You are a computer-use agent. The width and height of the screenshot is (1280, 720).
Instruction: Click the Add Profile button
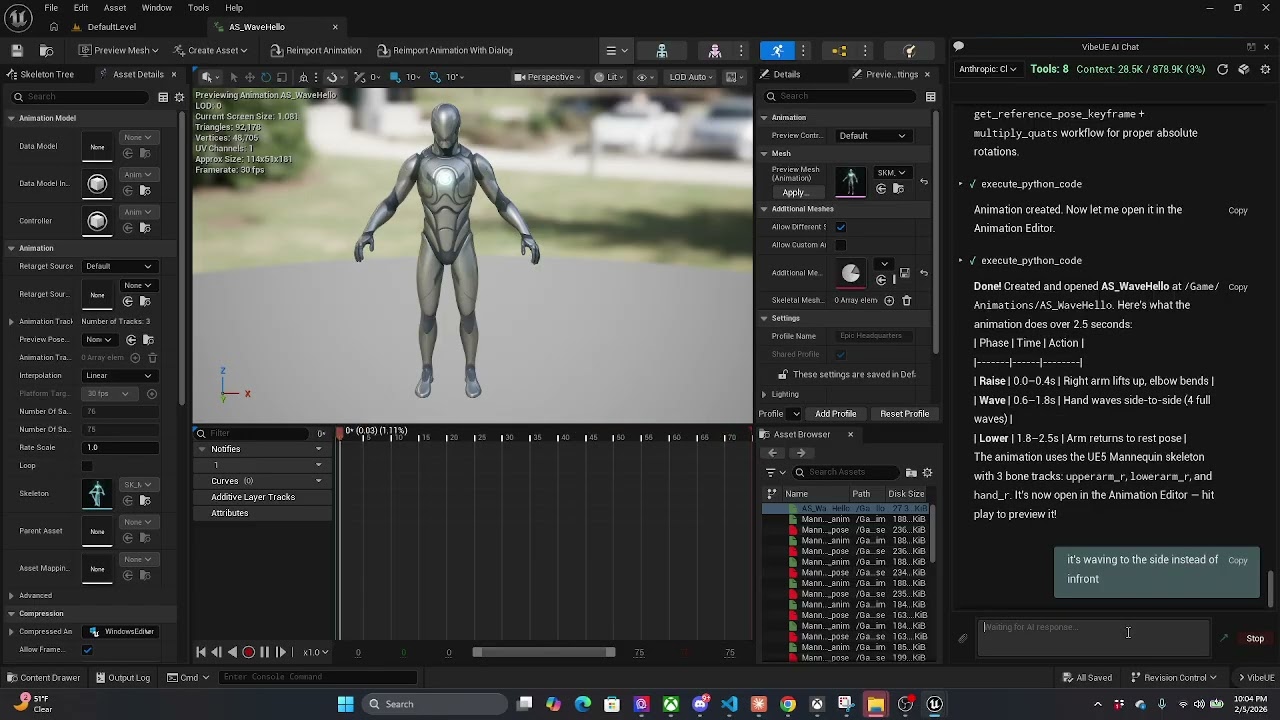point(835,414)
